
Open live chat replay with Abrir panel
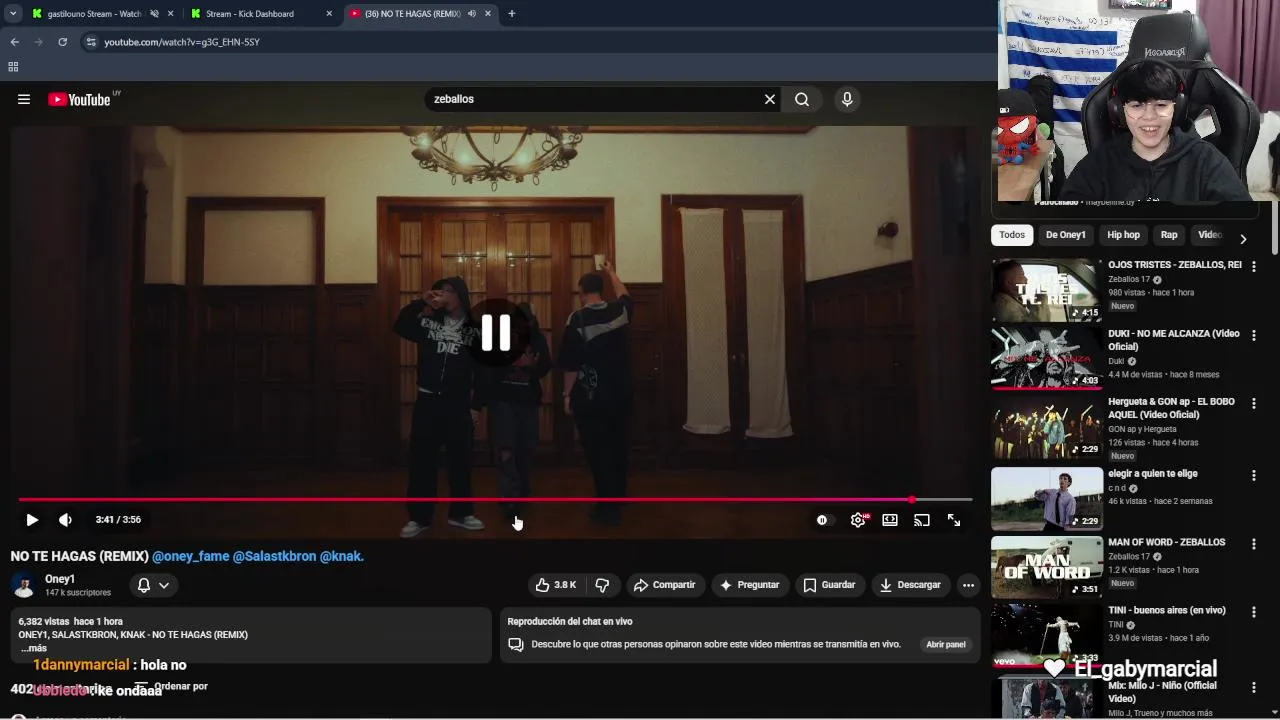click(945, 645)
